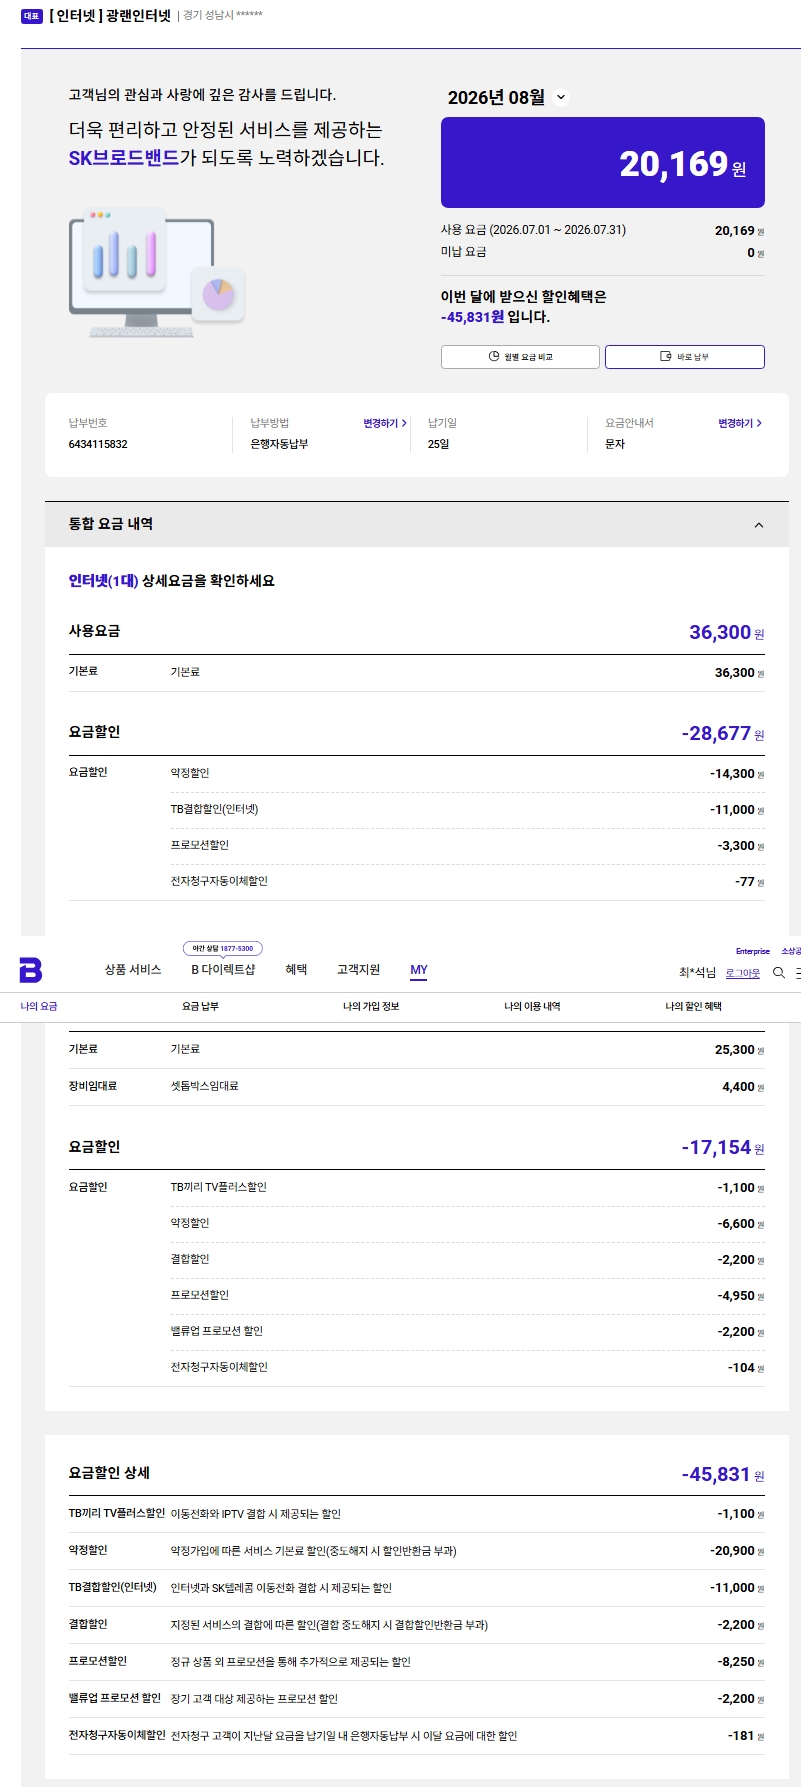Screen dimensions: 801x1787
Task: Switch to 요금 납부 tab
Action: pyautogui.click(x=200, y=1006)
